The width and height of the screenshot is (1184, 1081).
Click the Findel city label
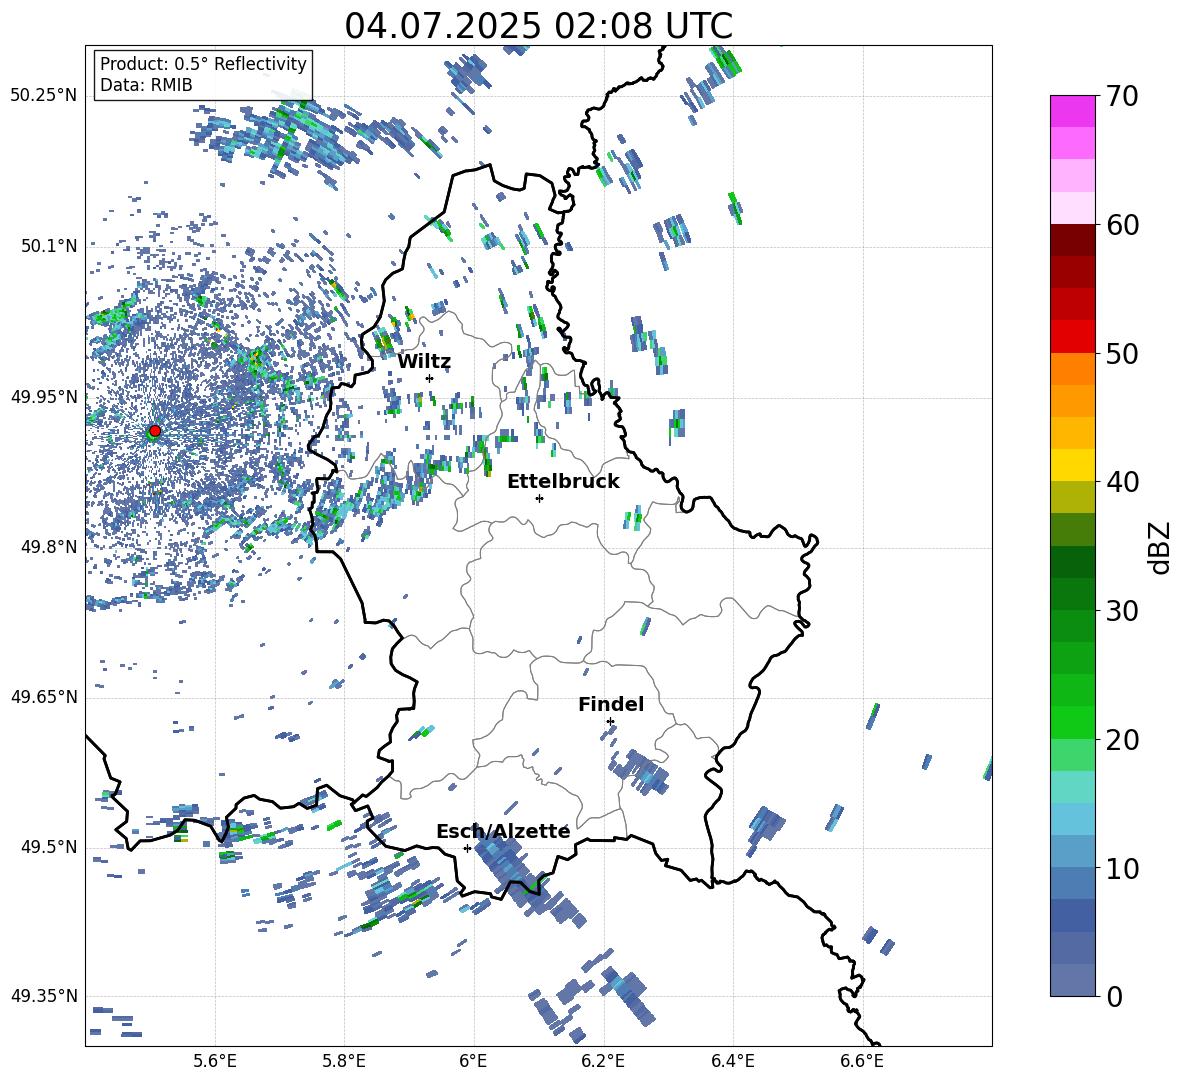[611, 704]
